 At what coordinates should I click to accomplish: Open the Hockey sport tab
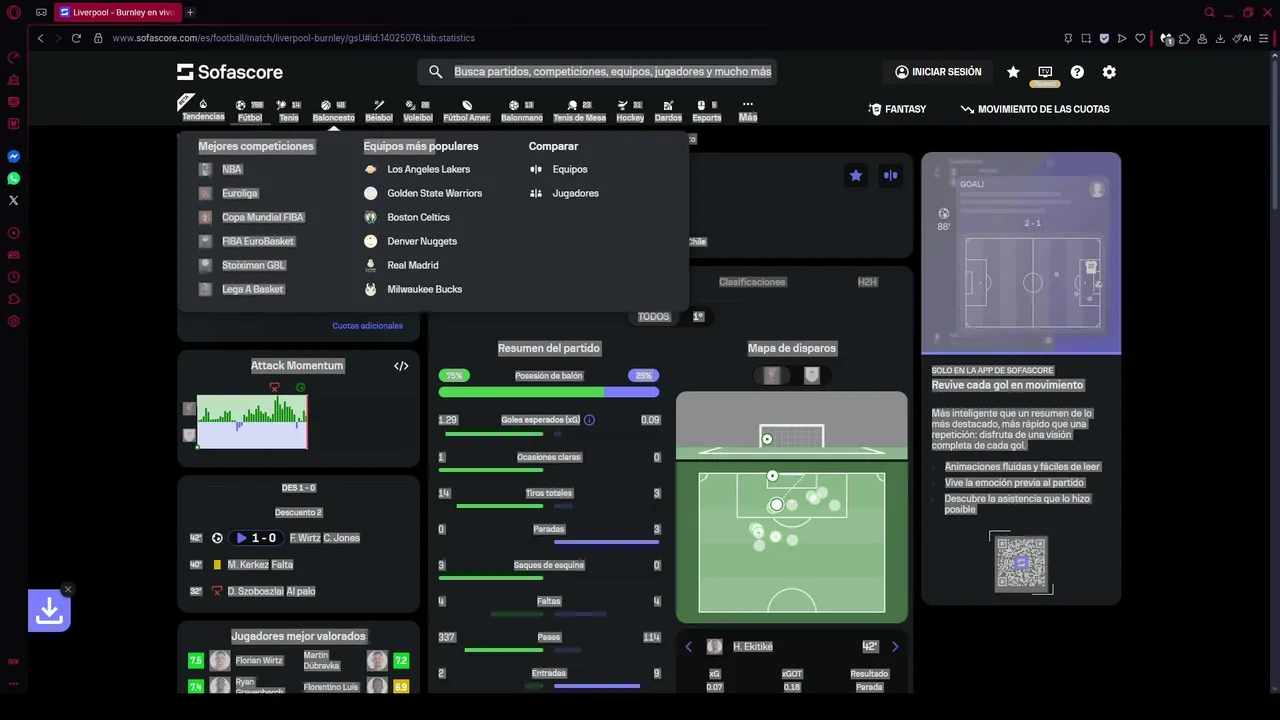[630, 111]
